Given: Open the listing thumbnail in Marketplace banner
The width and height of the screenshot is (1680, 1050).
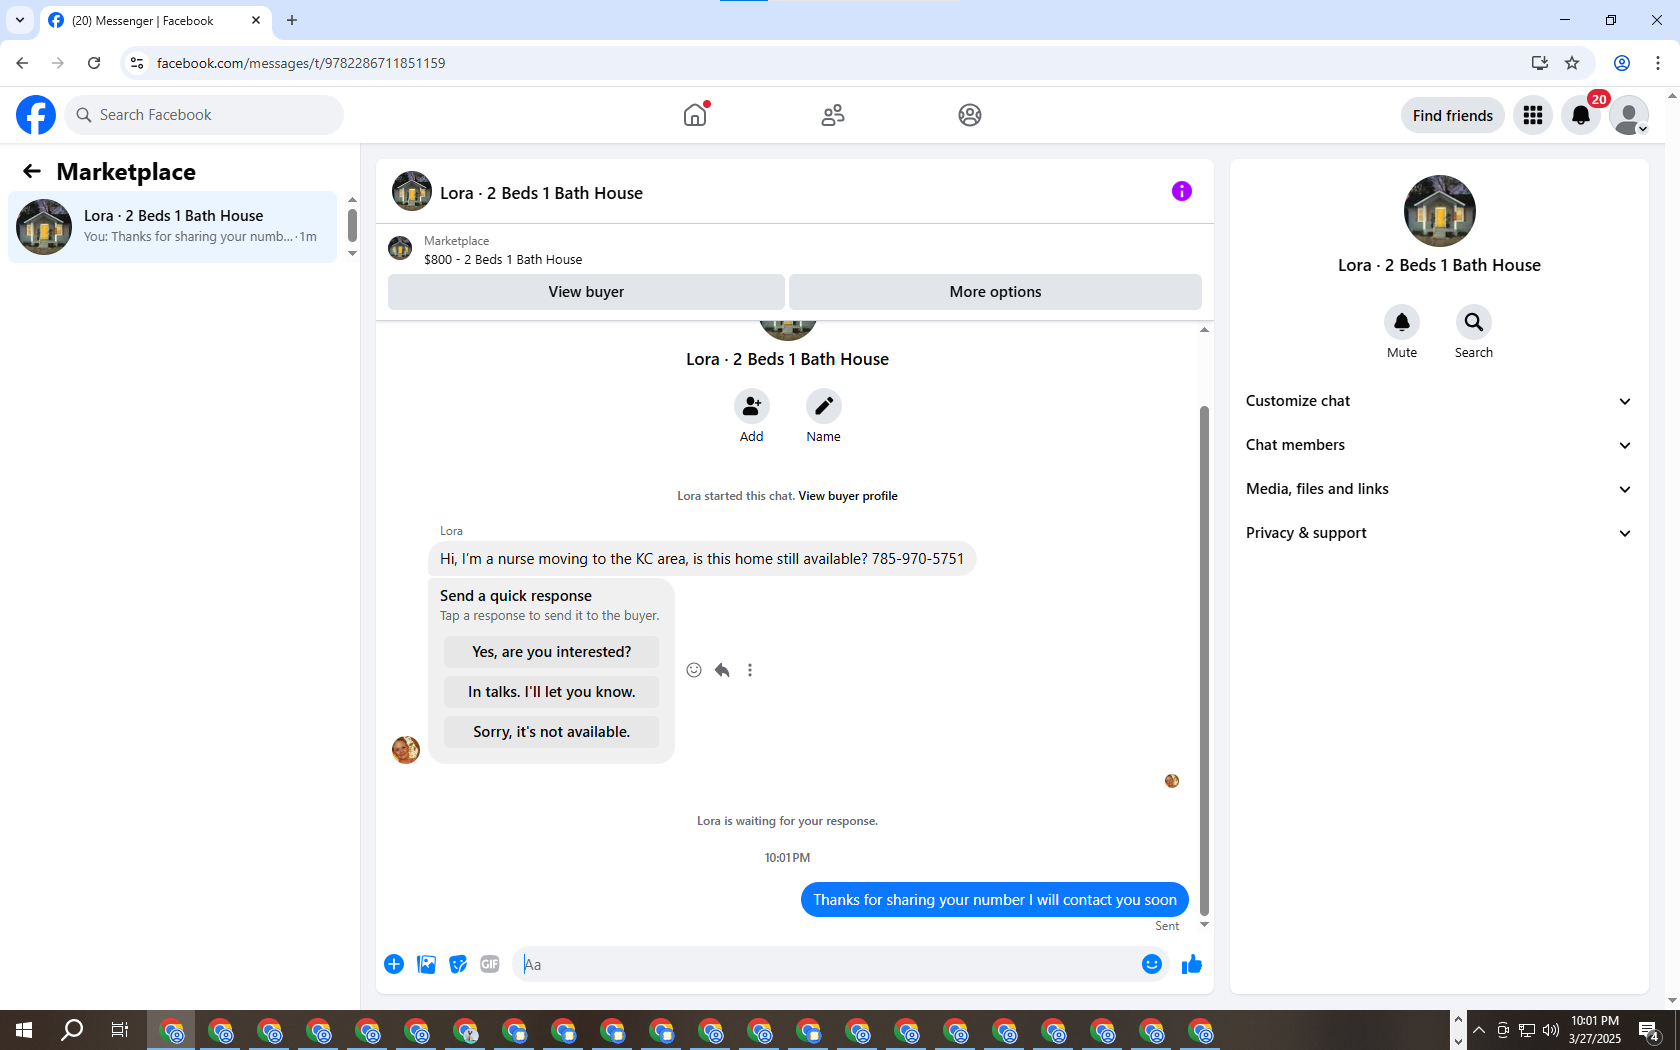Looking at the screenshot, I should click(x=400, y=249).
